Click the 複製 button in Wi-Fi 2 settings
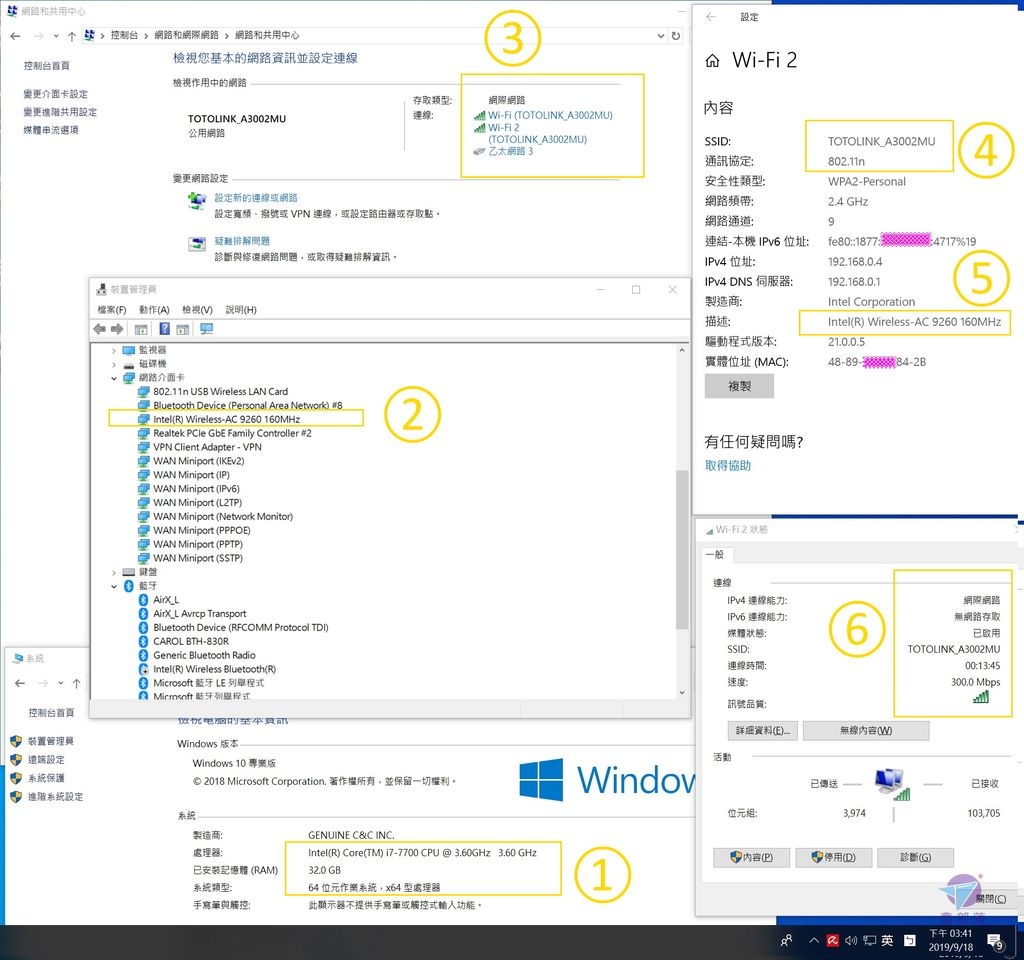Image resolution: width=1024 pixels, height=960 pixels. point(739,386)
